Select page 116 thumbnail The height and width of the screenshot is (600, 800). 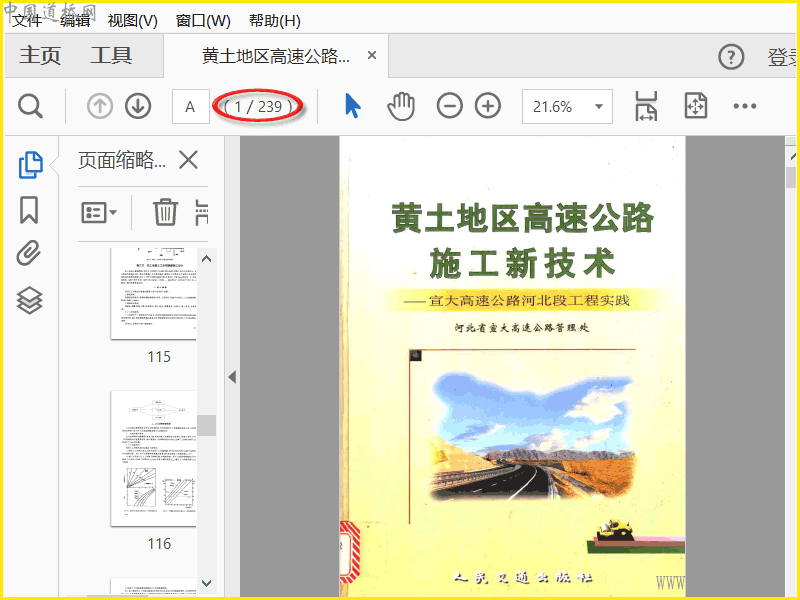(x=154, y=458)
